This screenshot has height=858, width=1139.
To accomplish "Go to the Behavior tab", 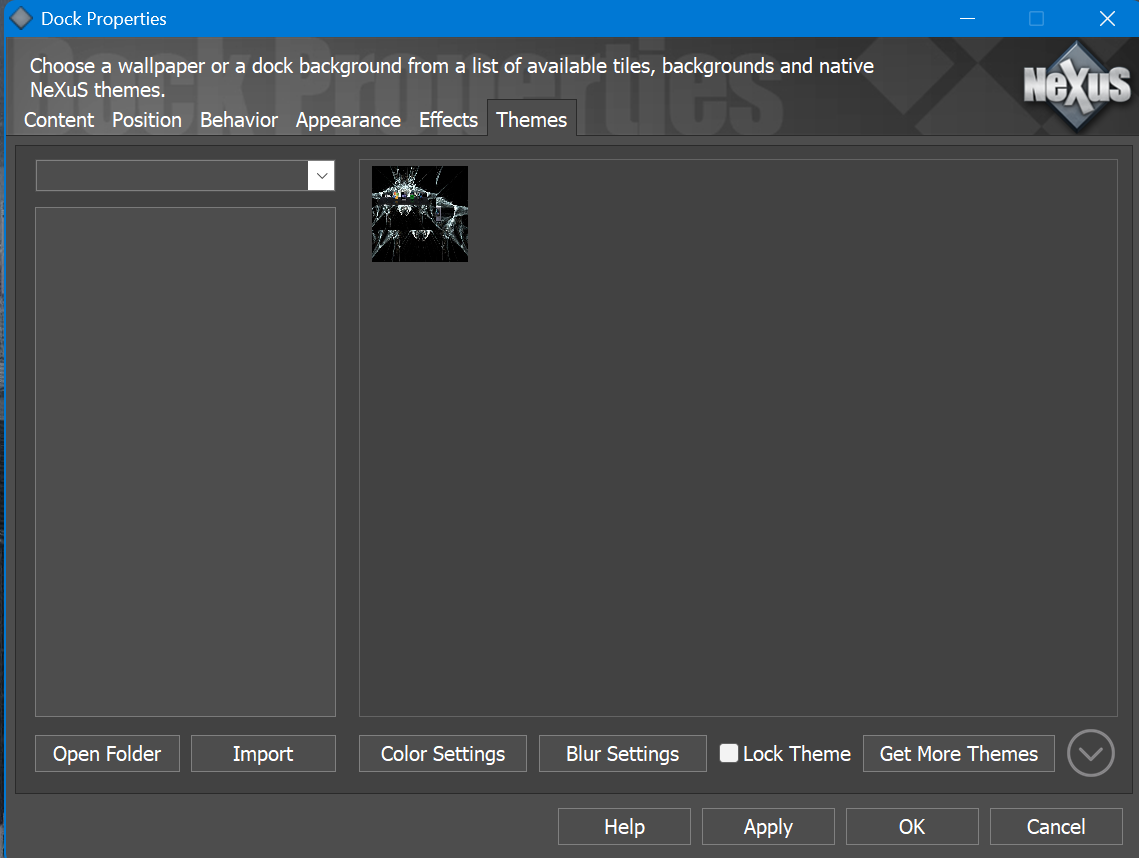I will (239, 120).
